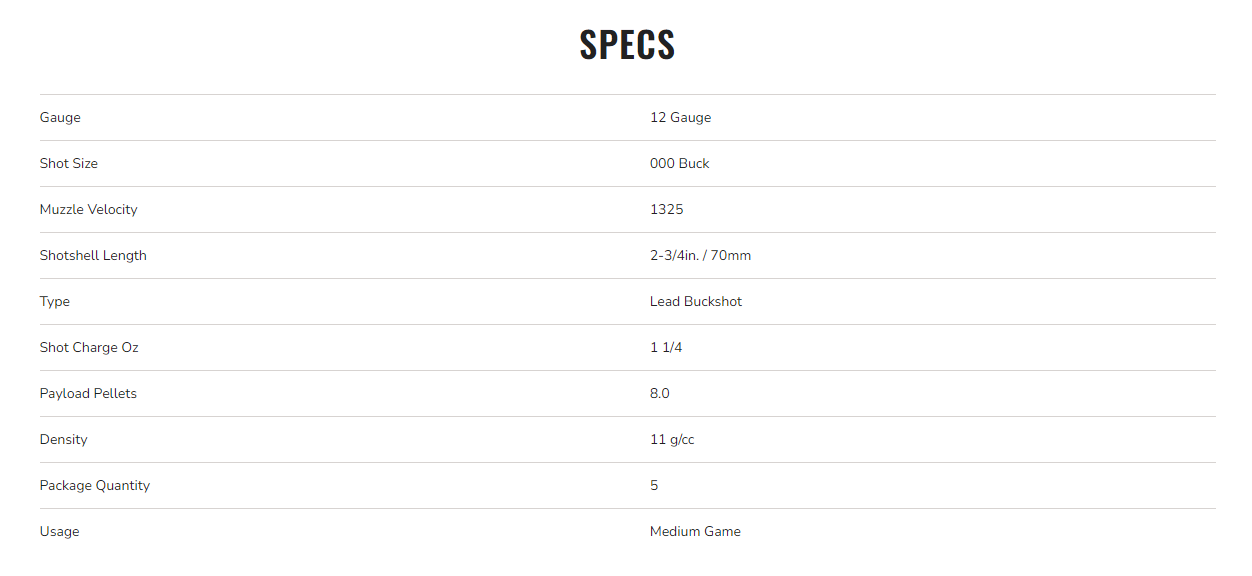Click the 000 Buck shot size value
The height and width of the screenshot is (576, 1252).
pyautogui.click(x=679, y=163)
